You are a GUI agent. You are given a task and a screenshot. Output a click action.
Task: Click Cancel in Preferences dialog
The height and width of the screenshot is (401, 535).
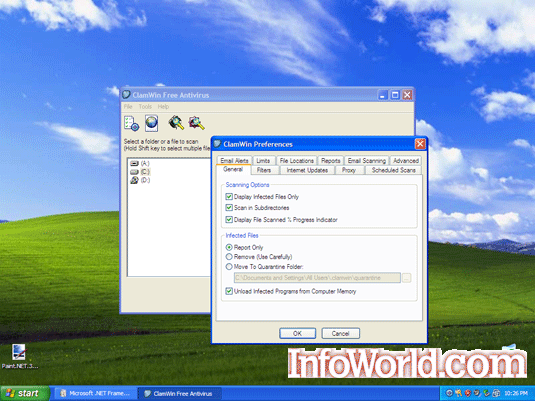point(341,333)
